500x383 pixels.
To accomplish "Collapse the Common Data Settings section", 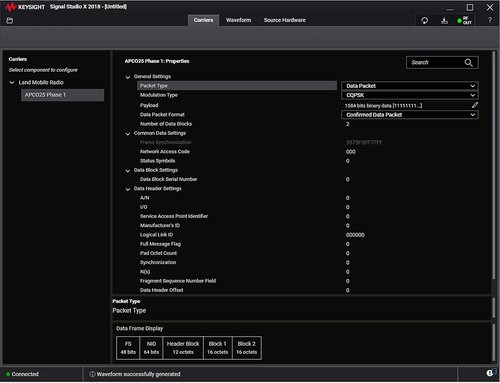I will point(128,134).
